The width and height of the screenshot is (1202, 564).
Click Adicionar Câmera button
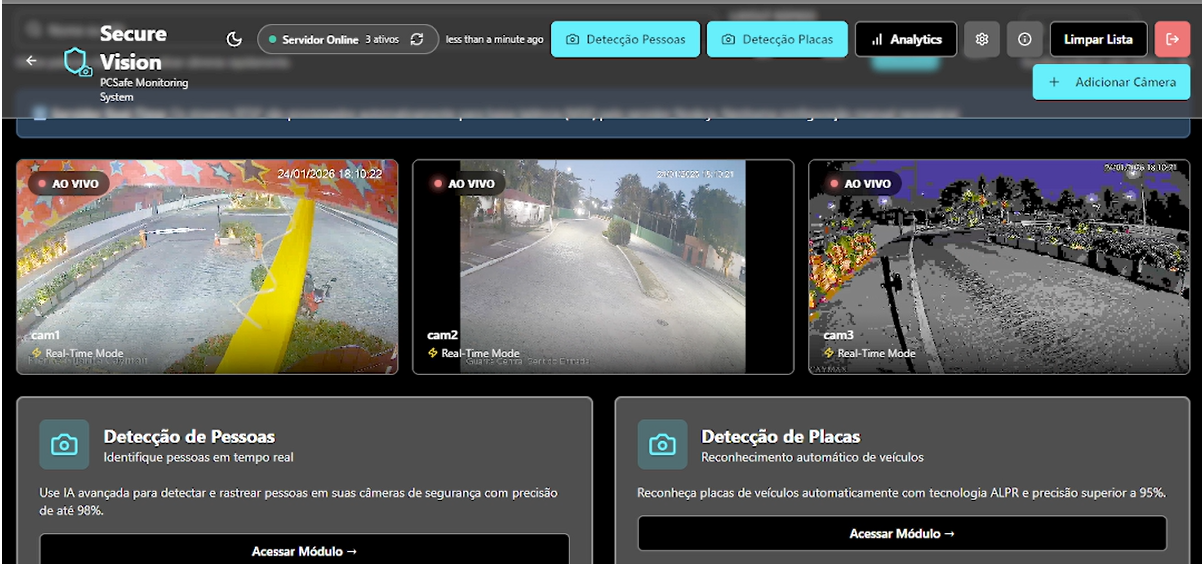1112,82
